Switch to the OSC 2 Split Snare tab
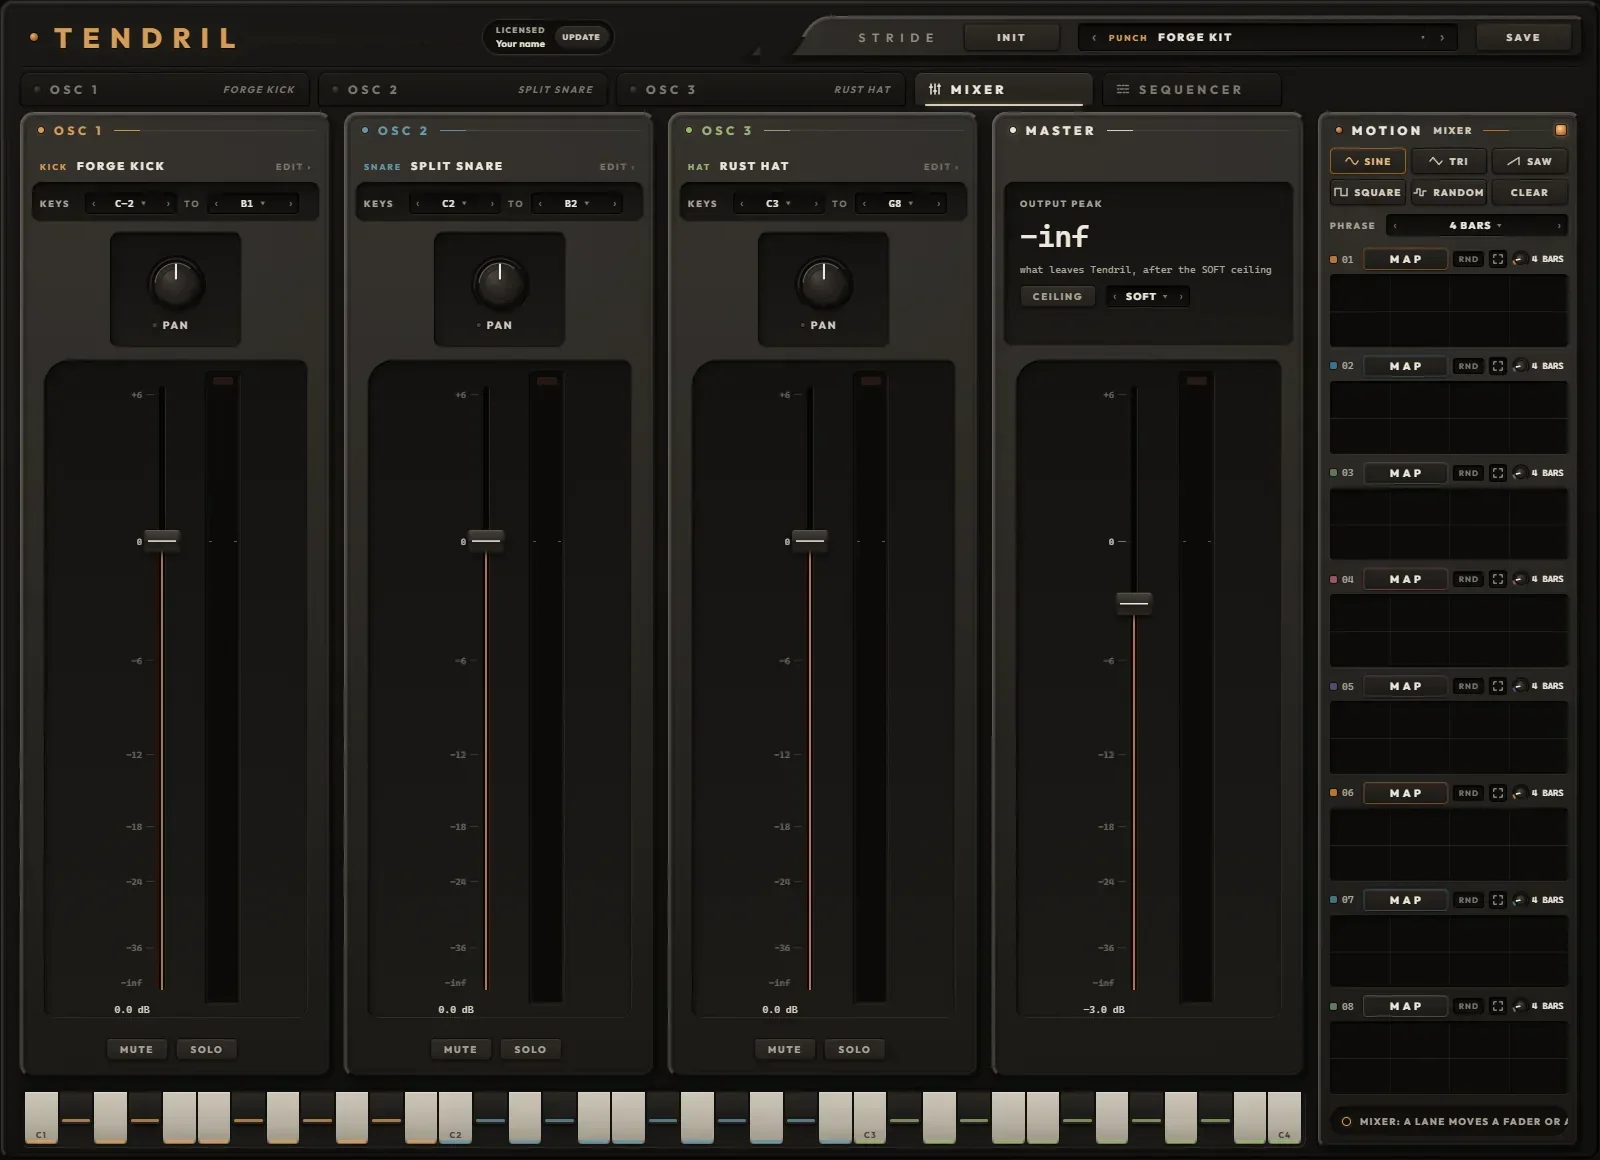 point(463,89)
